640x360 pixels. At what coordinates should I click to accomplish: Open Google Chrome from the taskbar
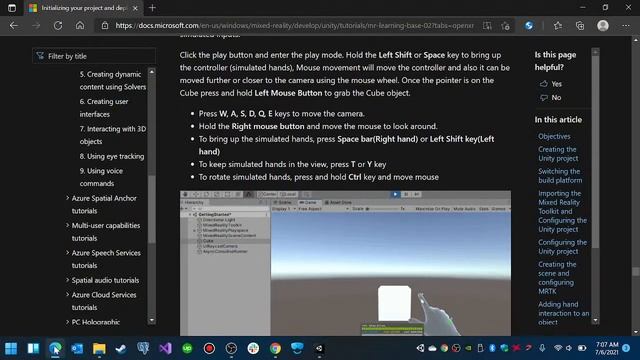[x=276, y=349]
